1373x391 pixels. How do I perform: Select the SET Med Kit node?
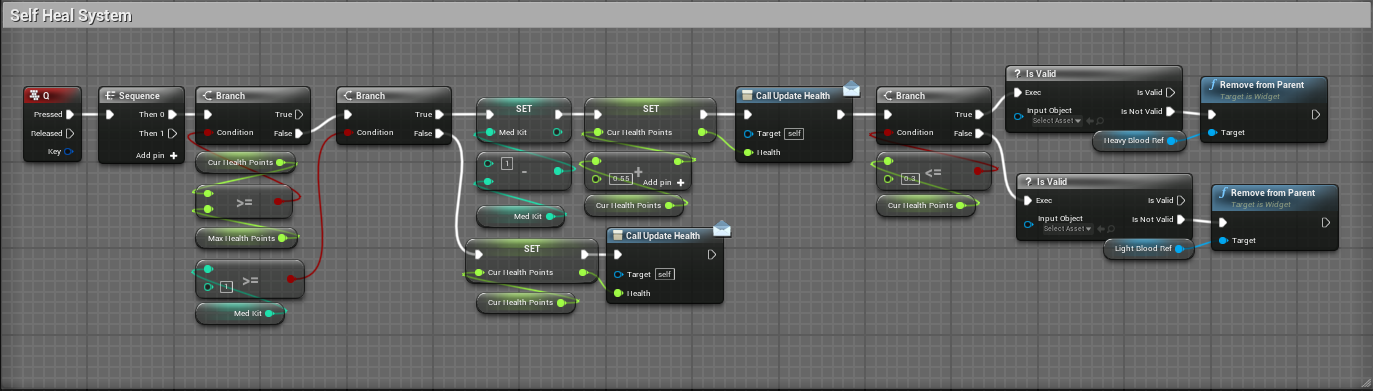tap(523, 120)
